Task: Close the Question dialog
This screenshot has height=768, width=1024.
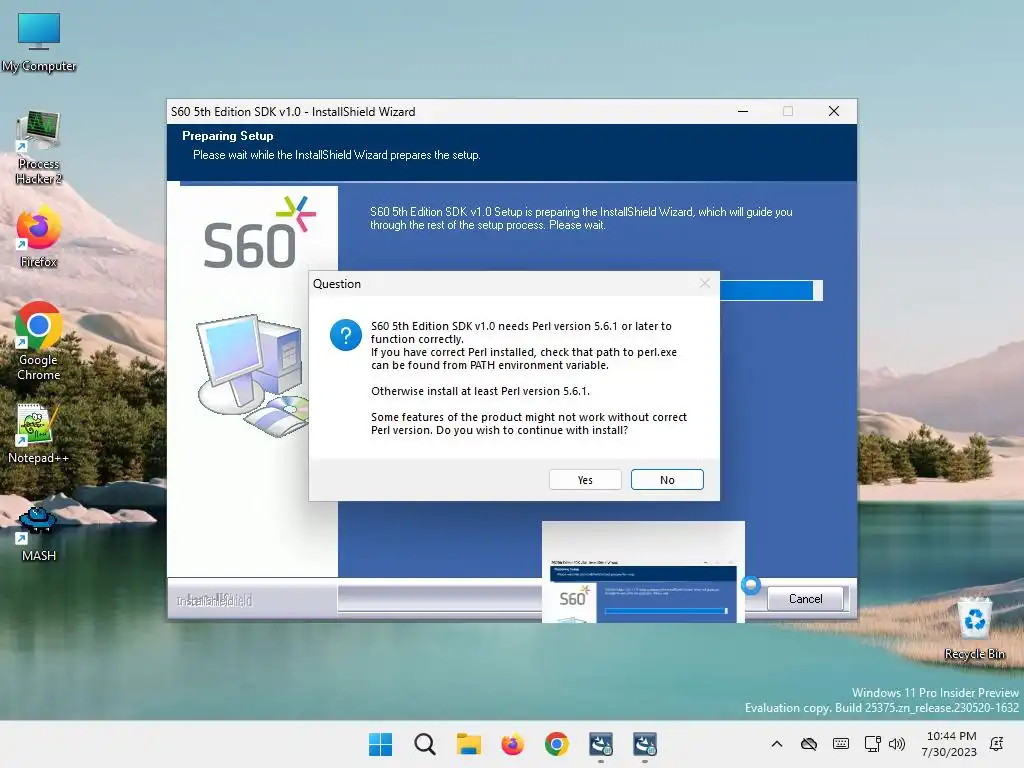Action: pyautogui.click(x=705, y=283)
